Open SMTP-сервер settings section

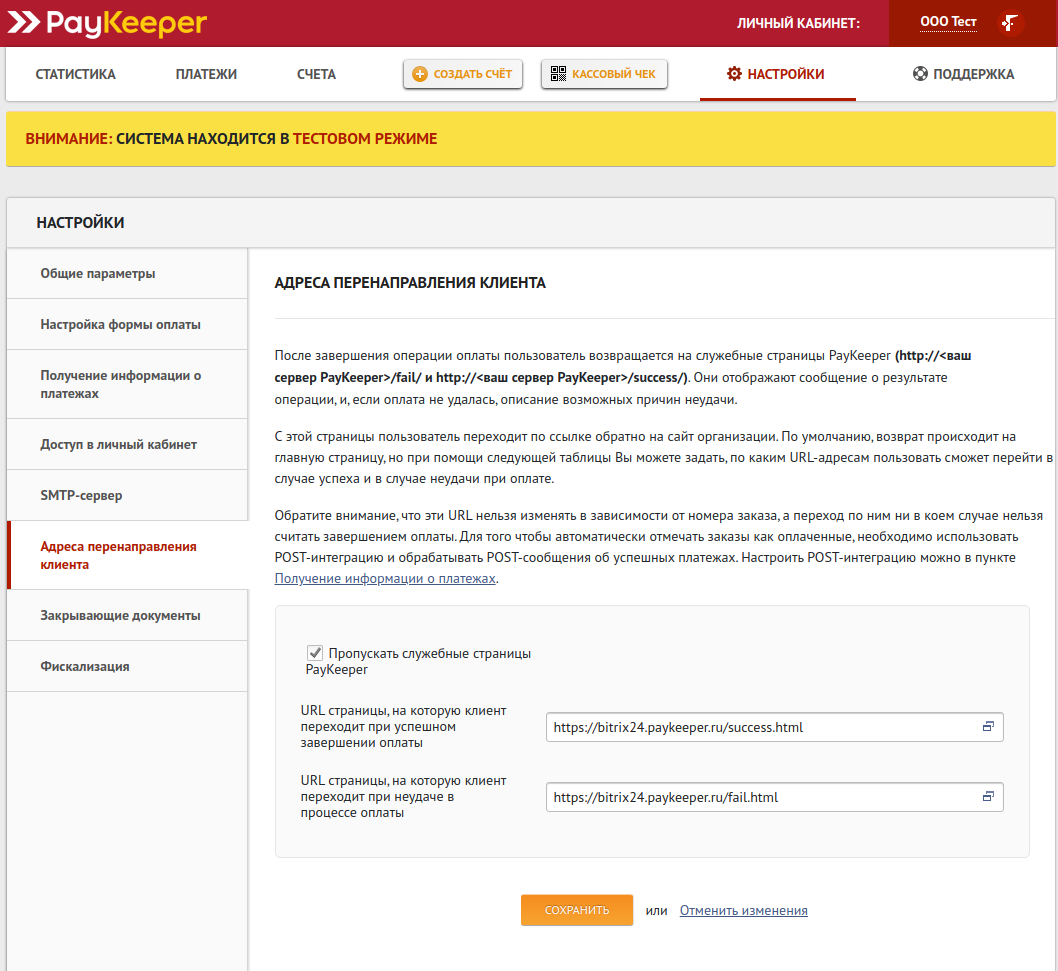[81, 495]
